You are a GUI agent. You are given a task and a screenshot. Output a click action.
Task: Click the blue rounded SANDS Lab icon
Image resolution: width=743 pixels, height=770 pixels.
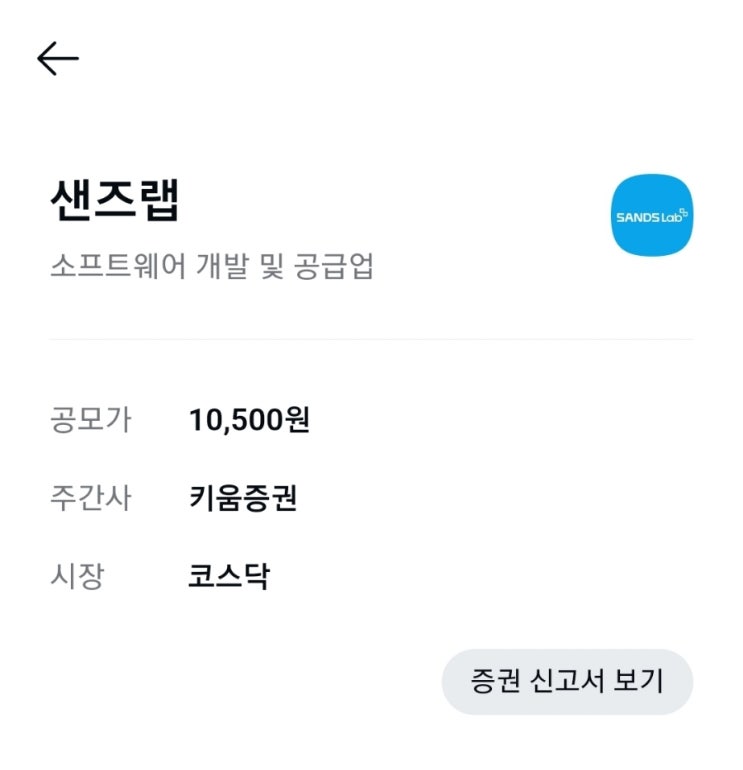tap(652, 215)
